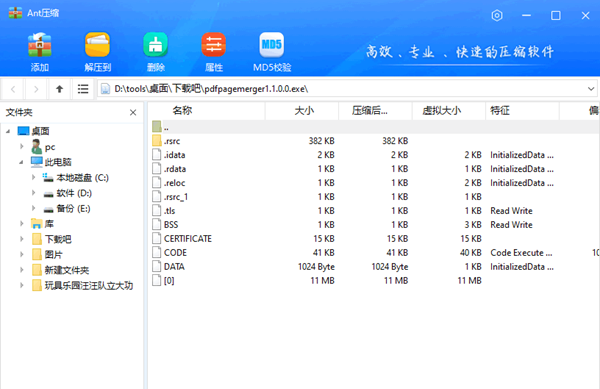Select 本地磁盘 (C:) drive
The width and height of the screenshot is (600, 389).
point(75,177)
